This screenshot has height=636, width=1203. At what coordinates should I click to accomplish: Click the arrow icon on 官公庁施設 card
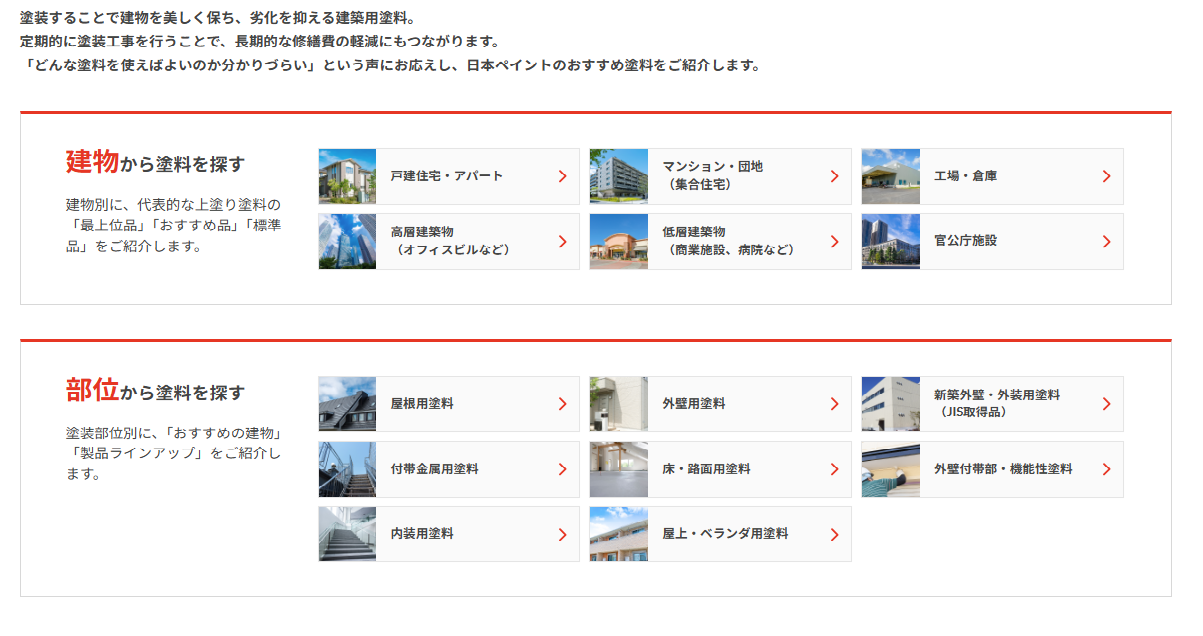click(x=1106, y=241)
